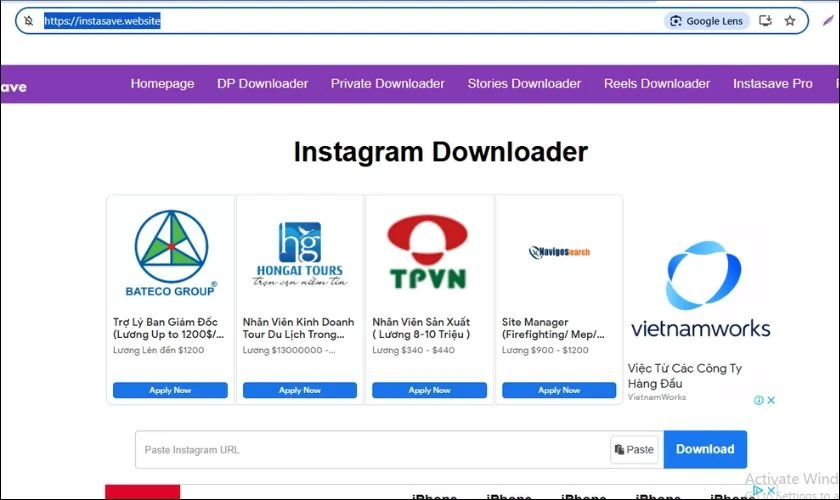
Task: Open the Nhân Viên Sản Xuất job title
Action: click(x=421, y=328)
